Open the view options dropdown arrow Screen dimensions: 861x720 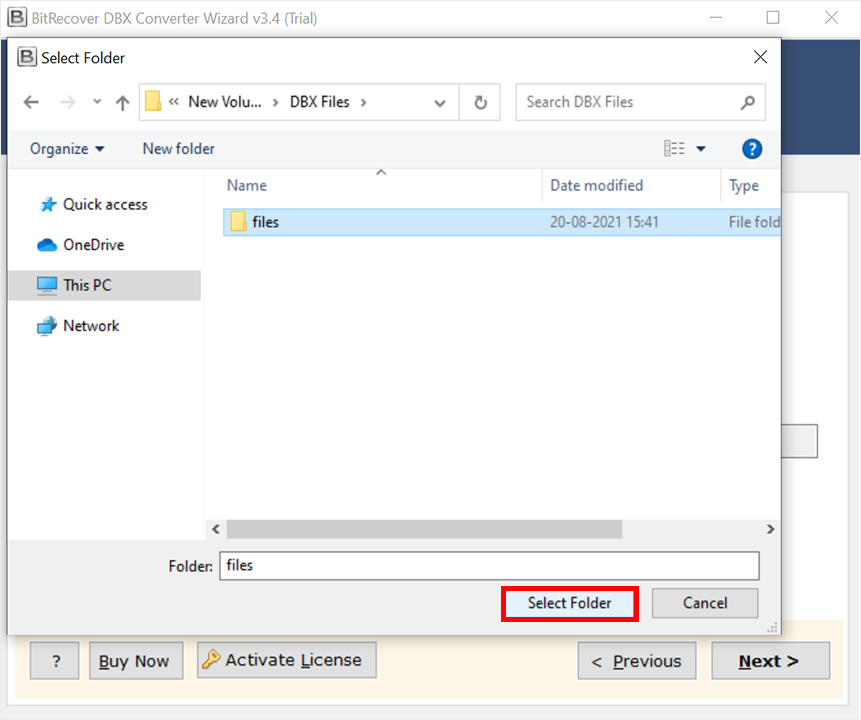point(701,149)
